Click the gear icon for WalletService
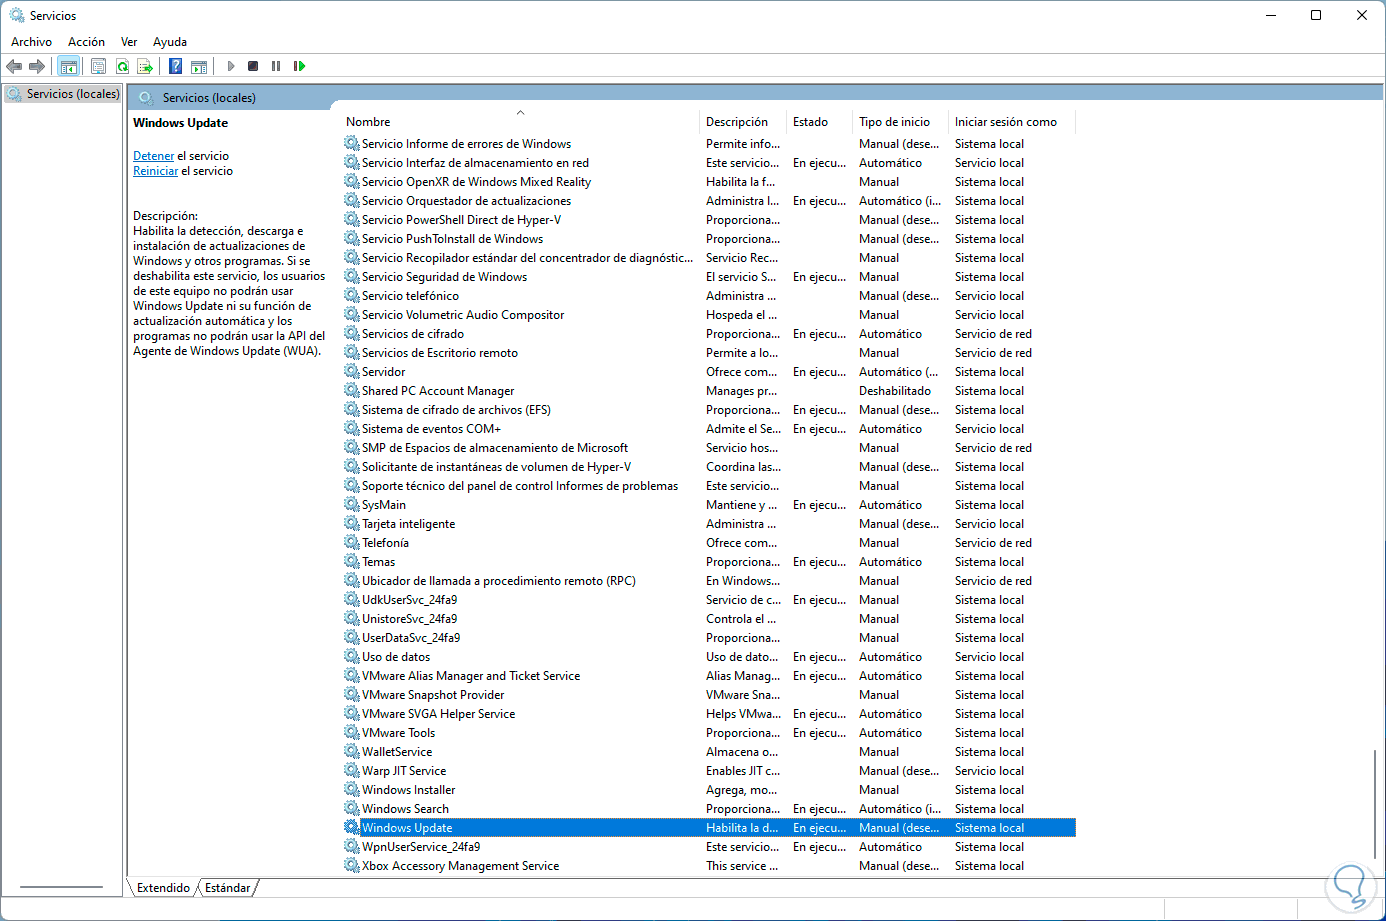Viewport: 1386px width, 921px height. pos(351,752)
